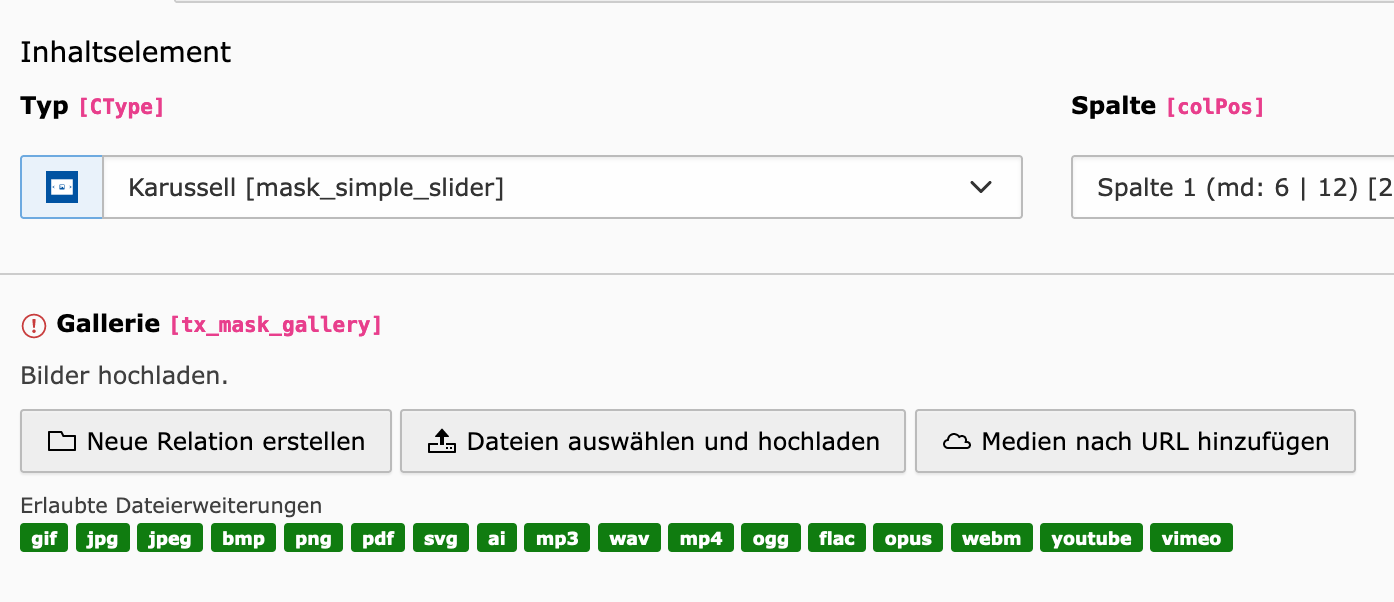
Task: Click the svg extension badge
Action: [440, 539]
